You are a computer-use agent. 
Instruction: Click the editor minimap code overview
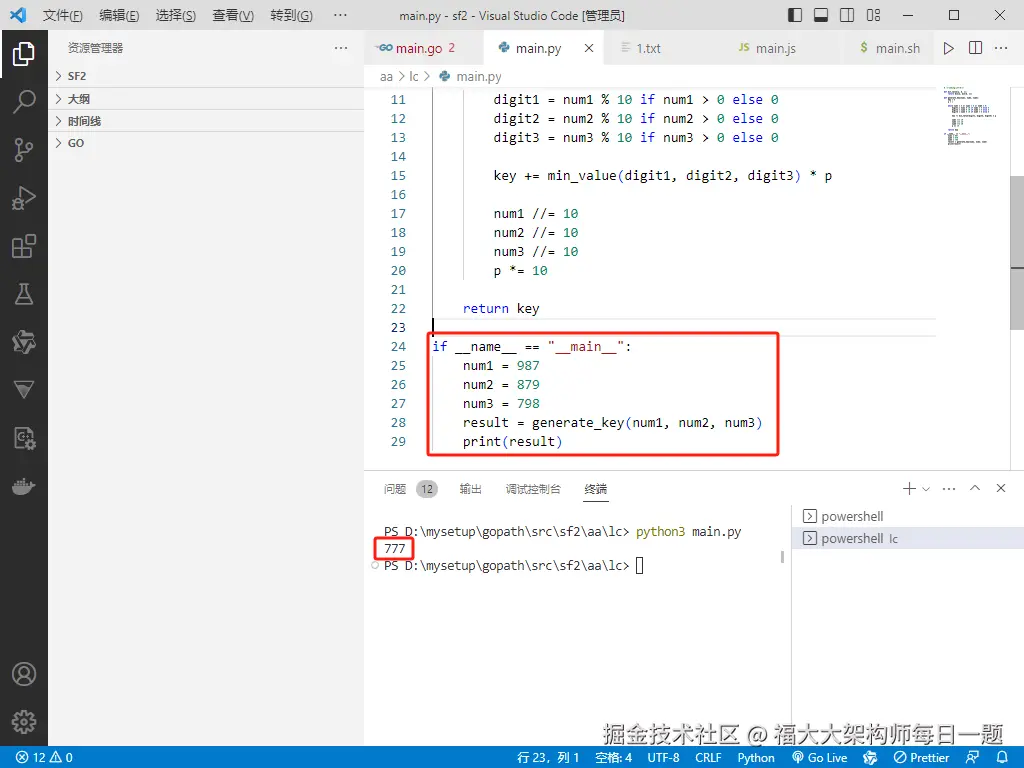970,116
